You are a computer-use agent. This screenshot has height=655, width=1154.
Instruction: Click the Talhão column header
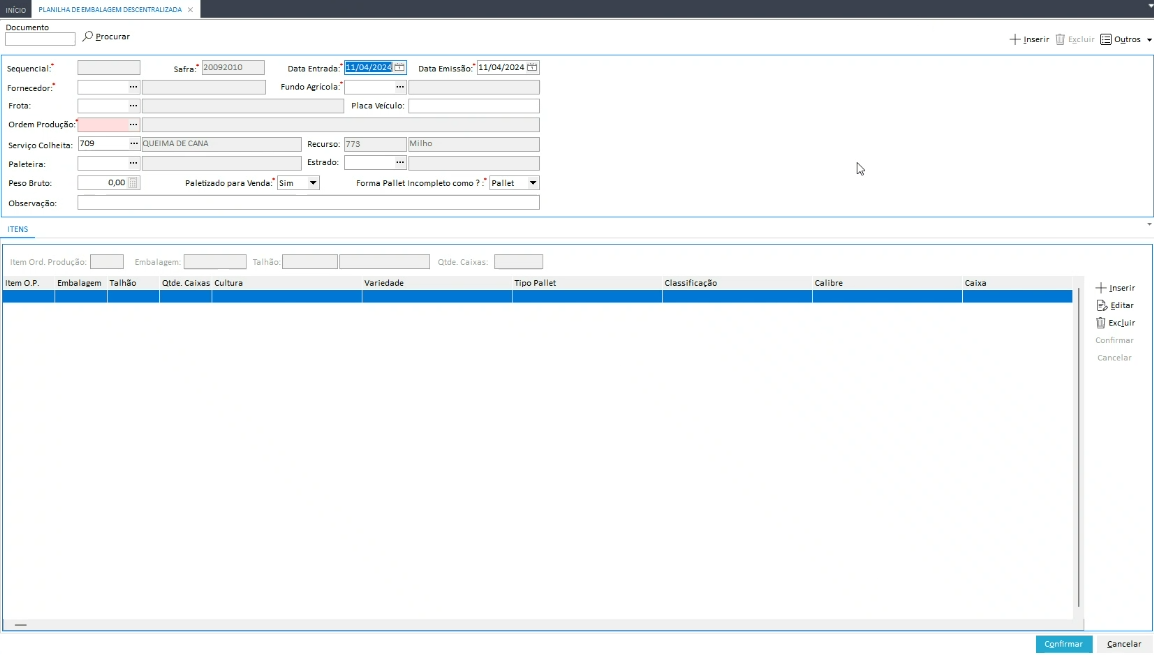coord(133,283)
